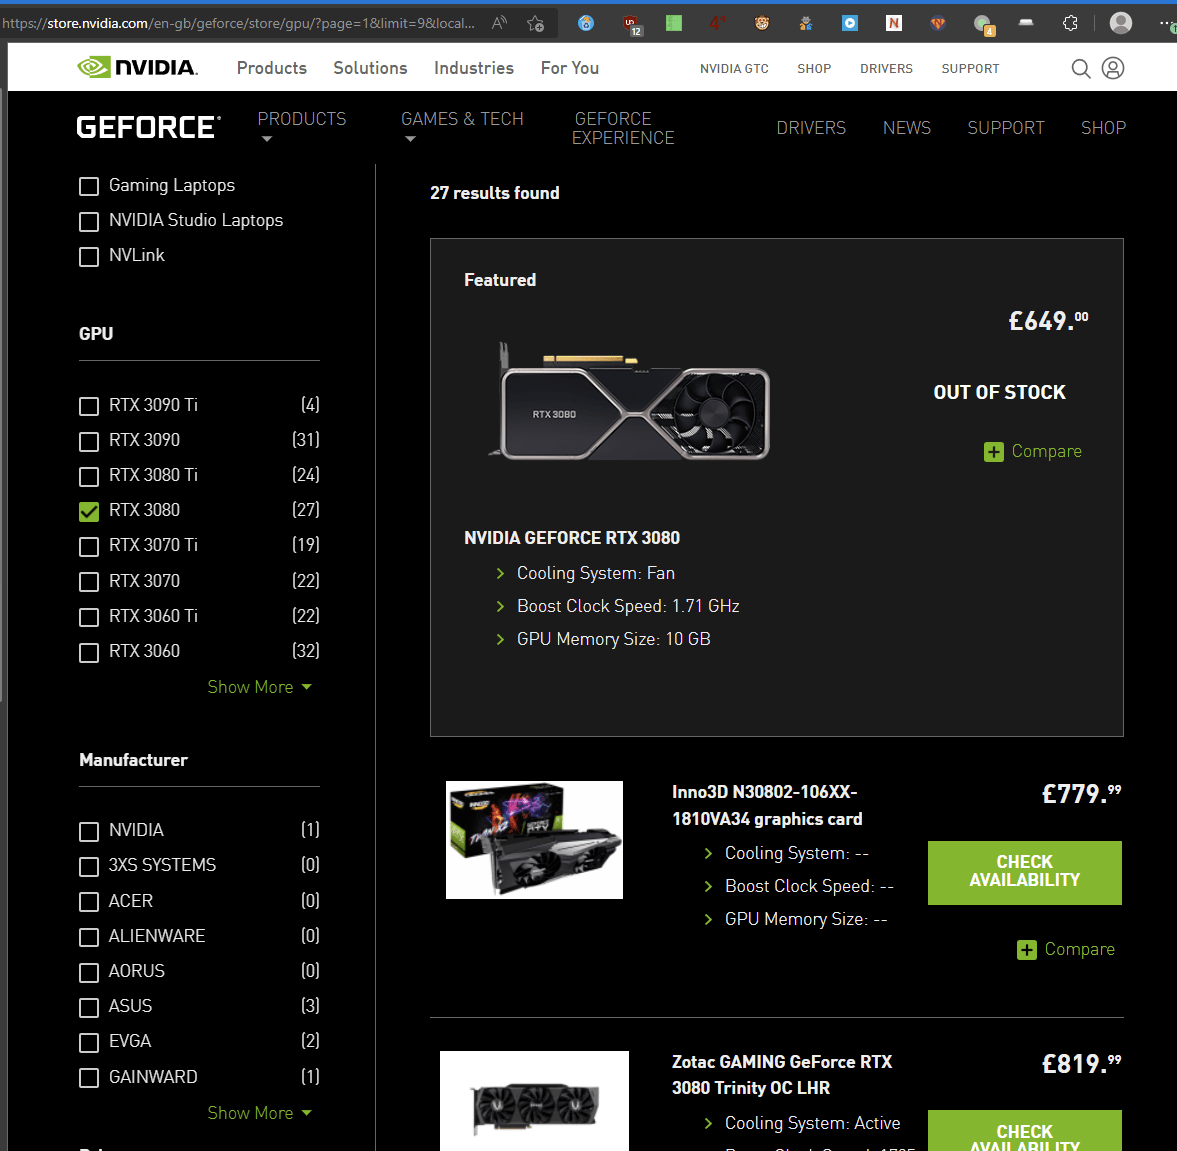Click the GeForce logo
Viewport: 1177px width, 1151px height.
(x=149, y=127)
